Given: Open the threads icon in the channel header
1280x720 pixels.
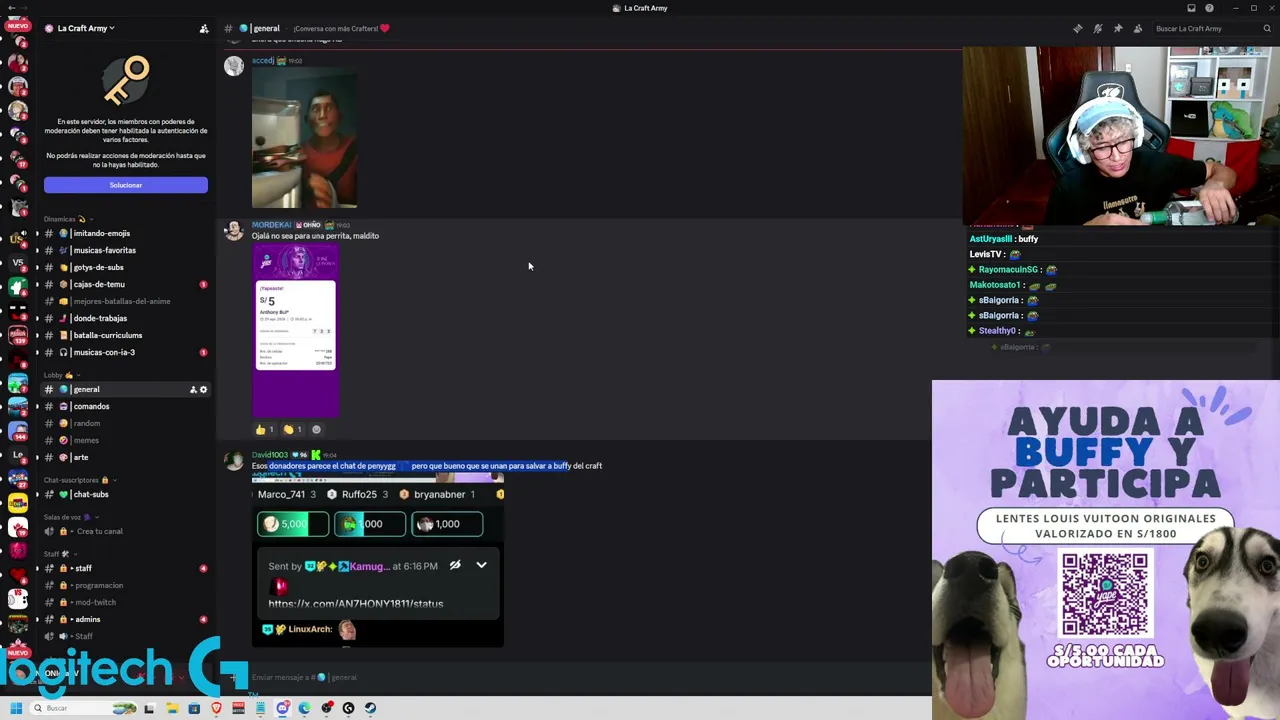Looking at the screenshot, I should pos(1077,28).
